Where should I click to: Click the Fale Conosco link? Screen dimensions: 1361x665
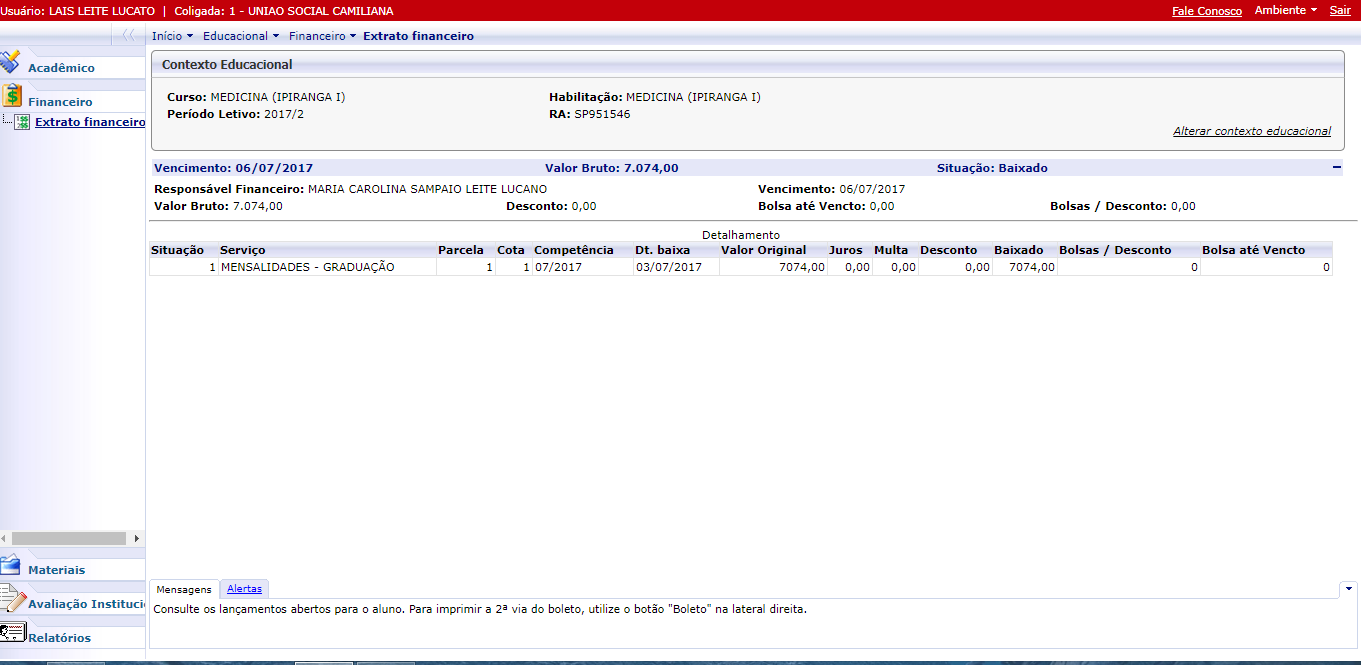tap(1206, 11)
